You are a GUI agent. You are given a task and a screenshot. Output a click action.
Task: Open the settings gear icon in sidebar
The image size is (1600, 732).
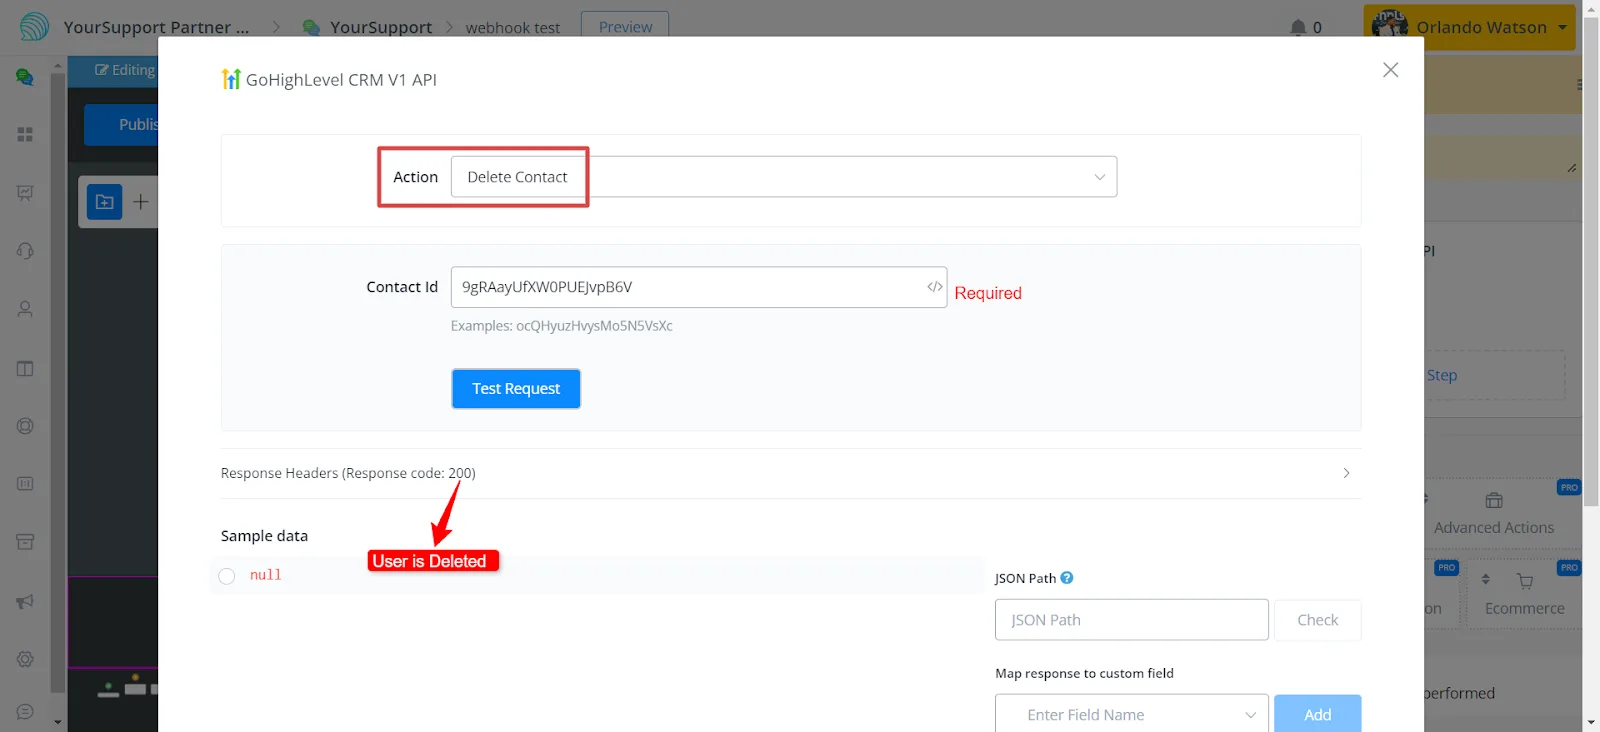pyautogui.click(x=25, y=659)
